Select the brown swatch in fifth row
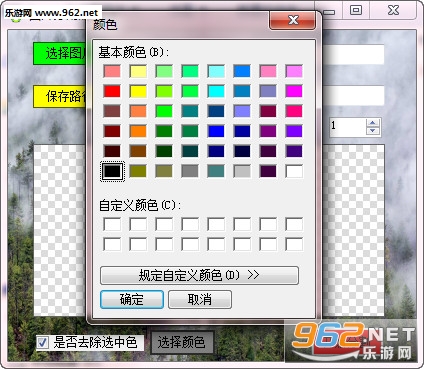This screenshot has height=369, width=424. [x=138, y=151]
